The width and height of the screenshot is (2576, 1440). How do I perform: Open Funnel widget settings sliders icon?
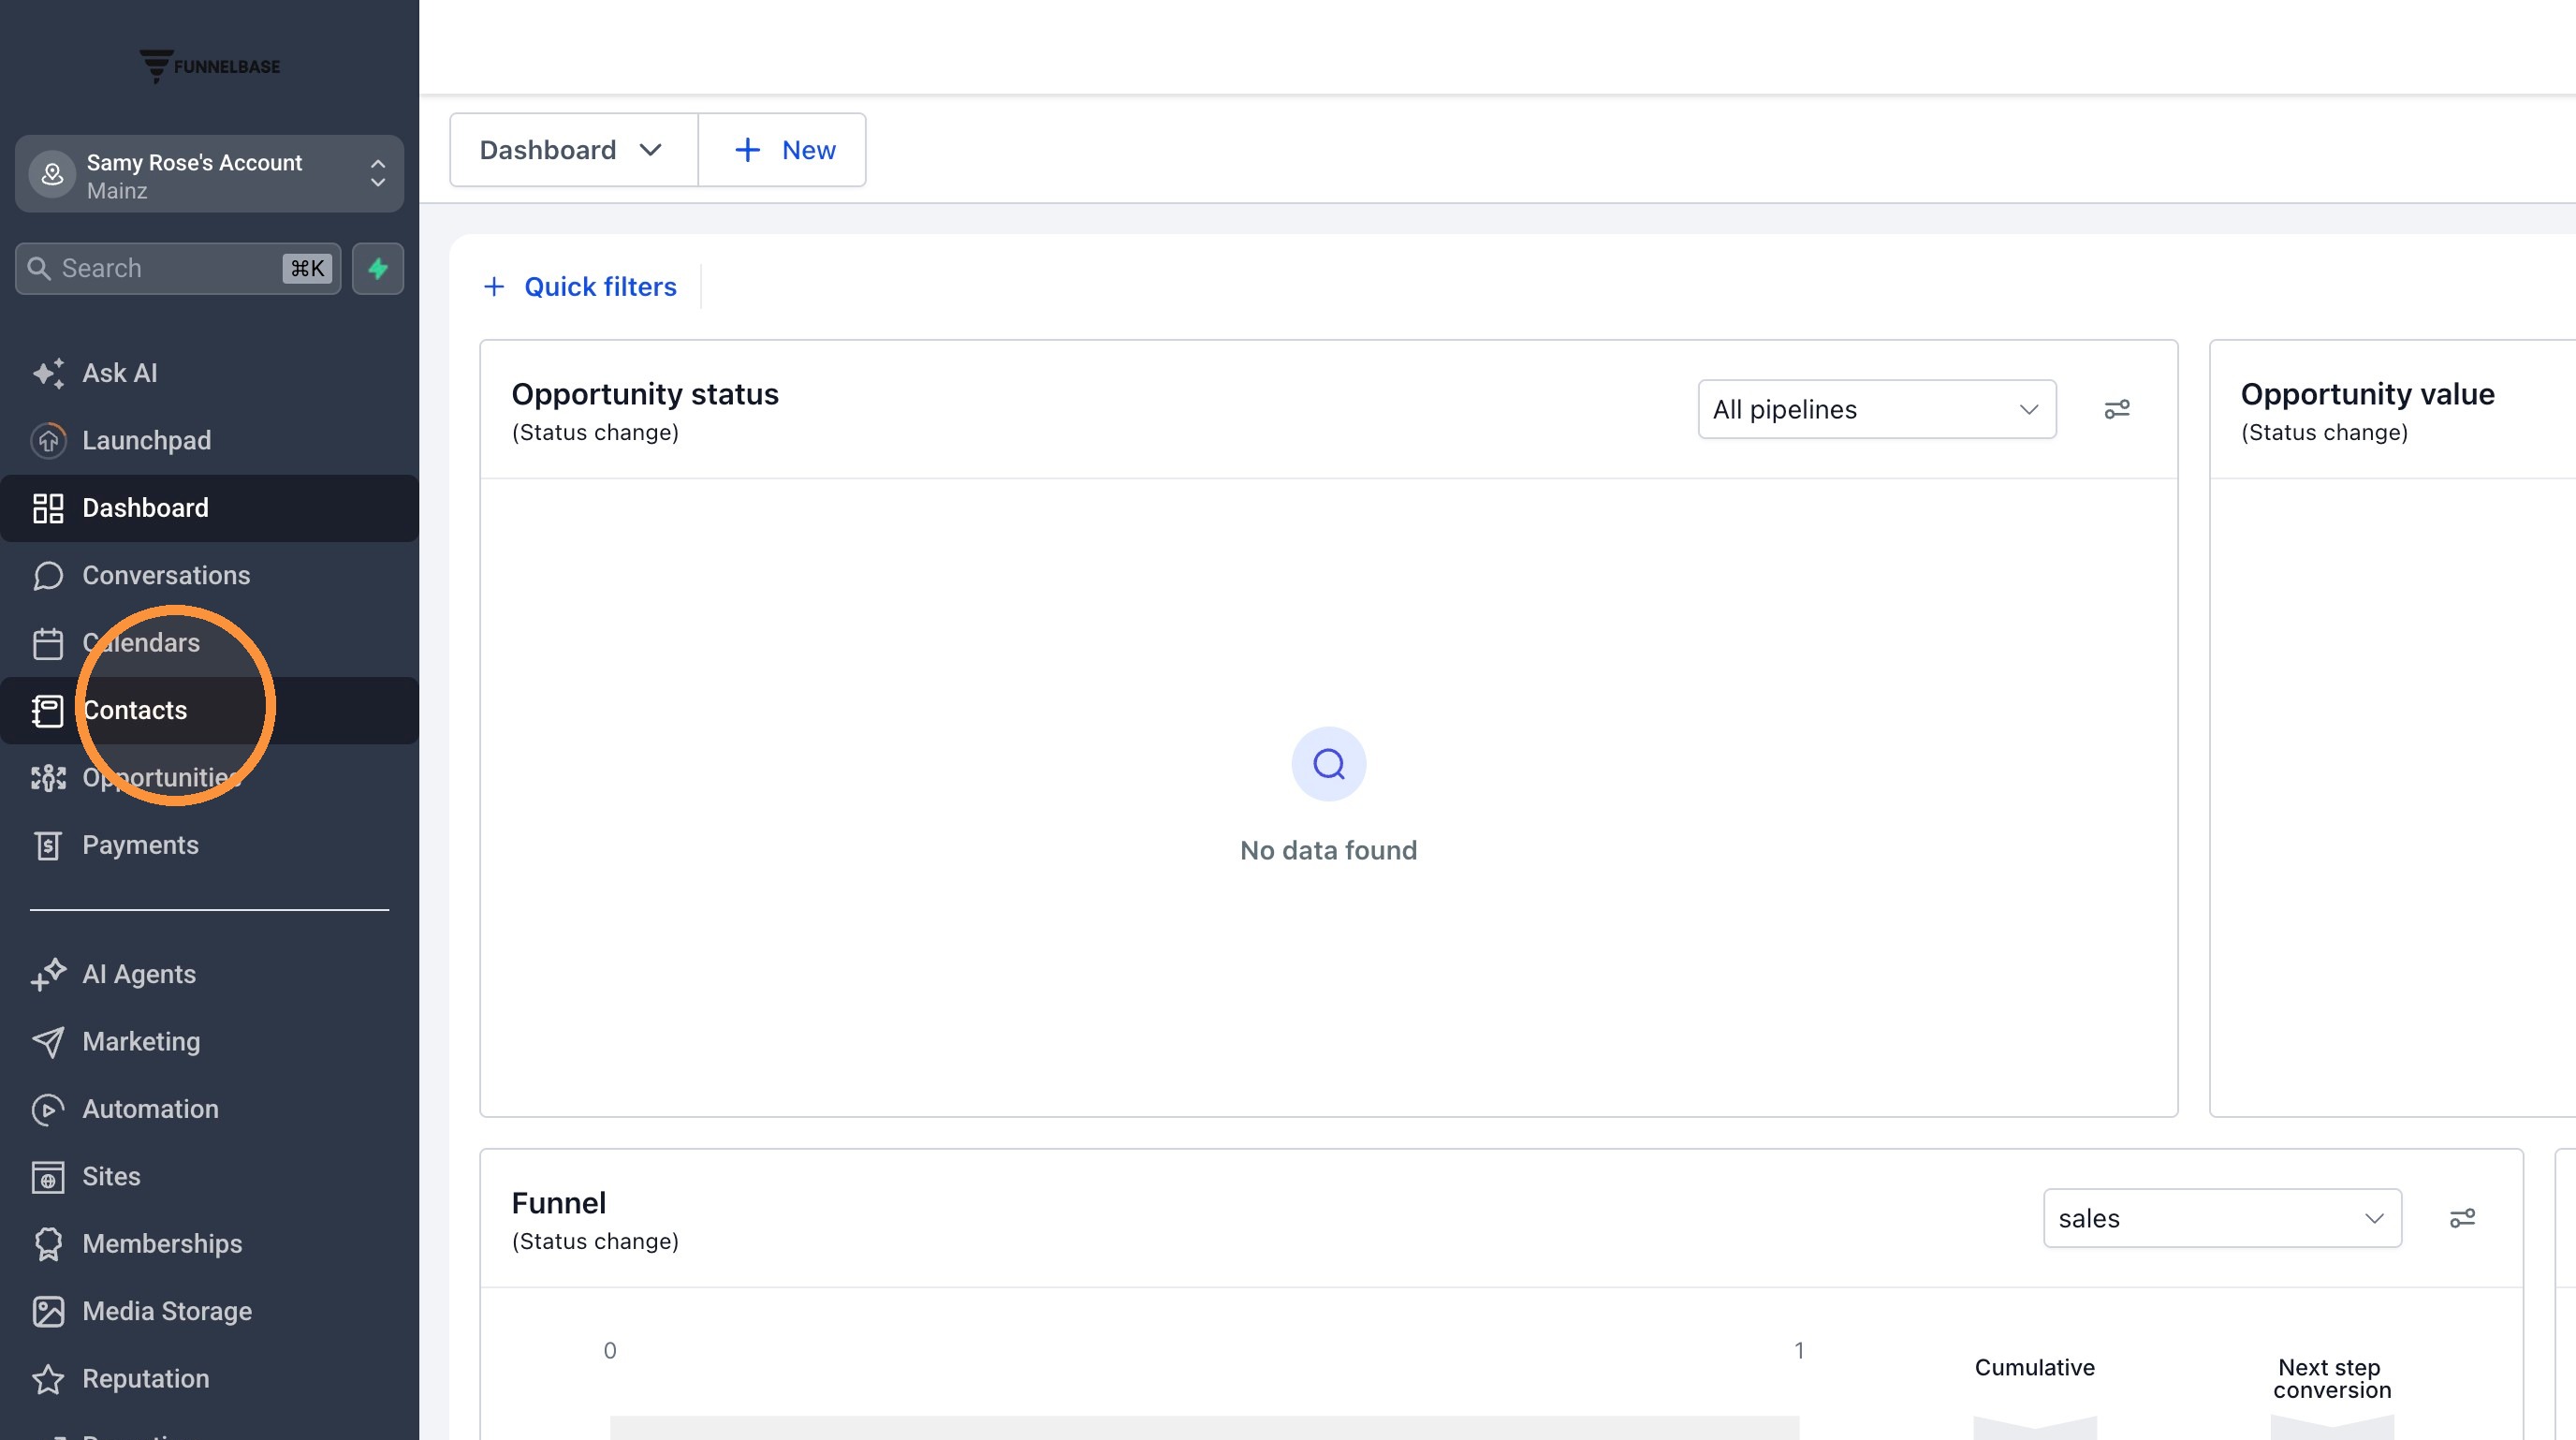[x=2462, y=1218]
